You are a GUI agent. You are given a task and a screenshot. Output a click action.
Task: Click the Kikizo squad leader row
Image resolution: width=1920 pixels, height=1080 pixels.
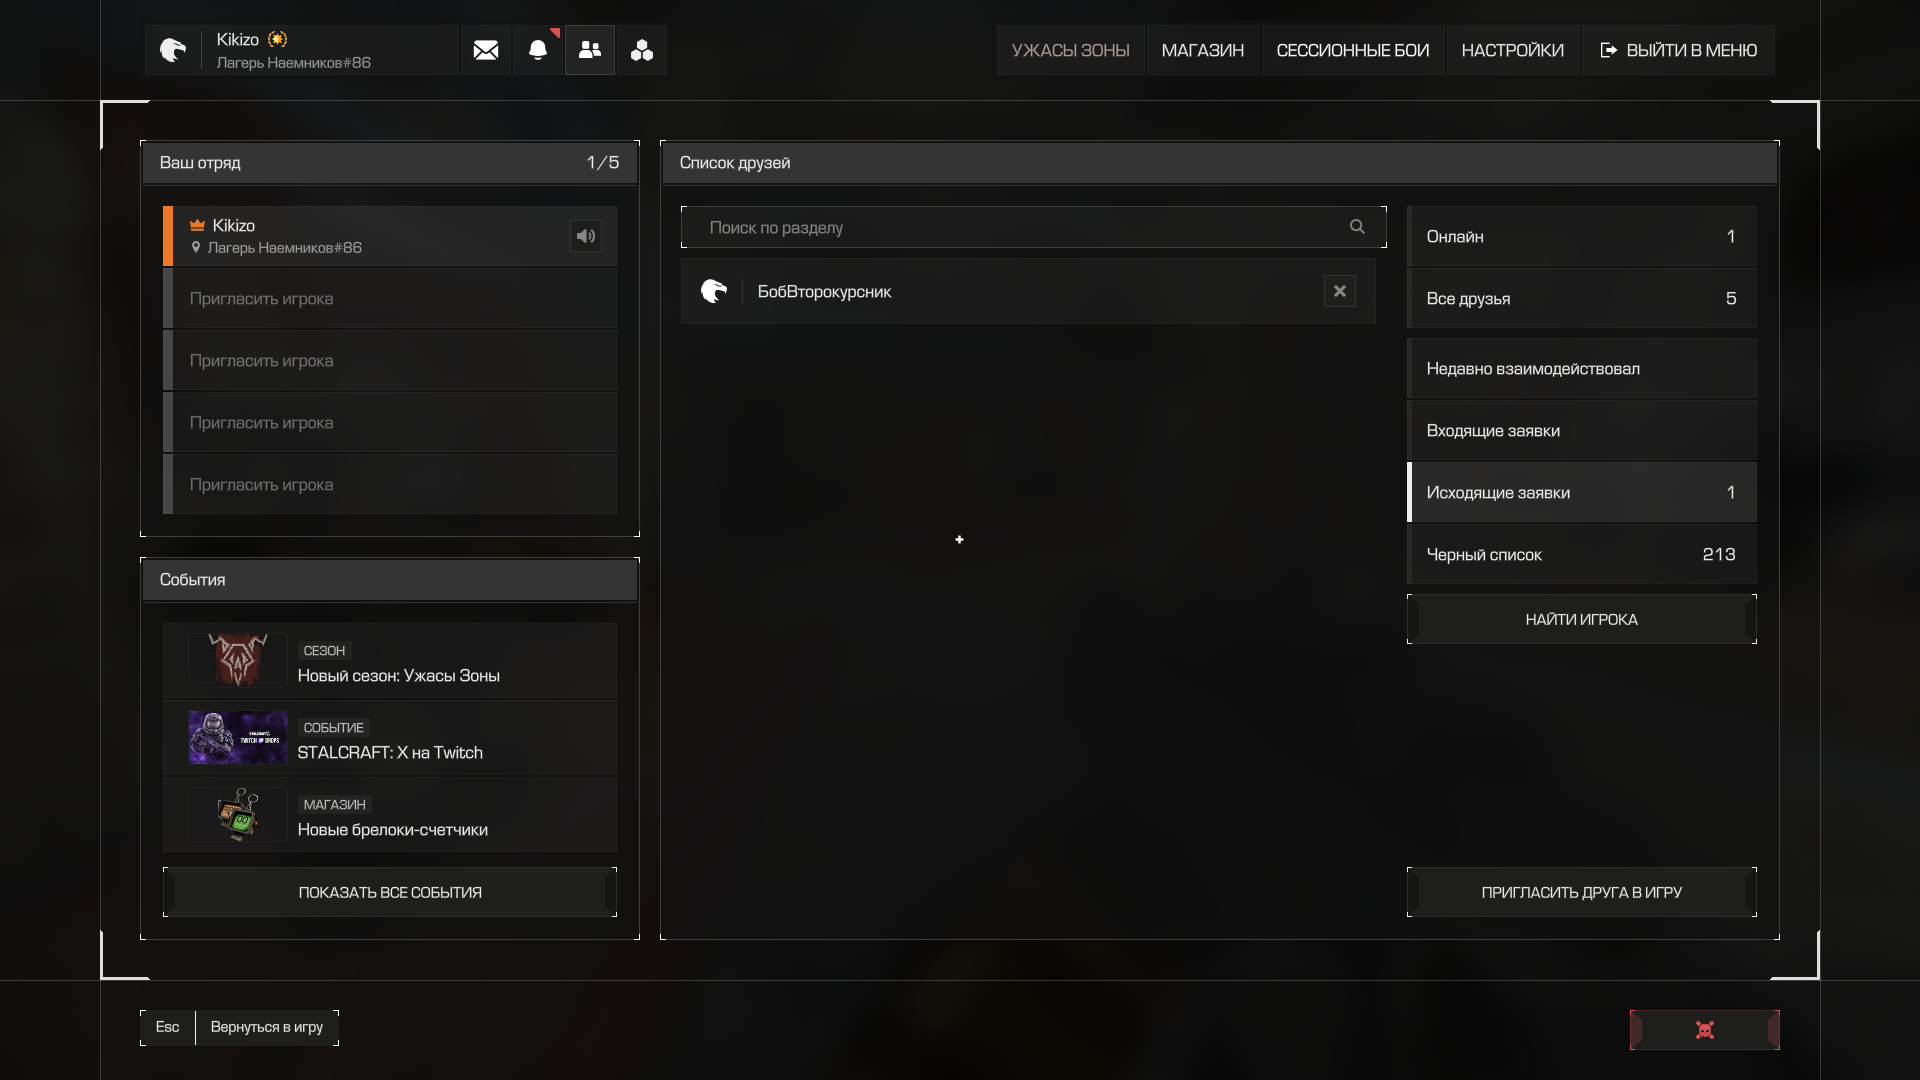tap(390, 236)
